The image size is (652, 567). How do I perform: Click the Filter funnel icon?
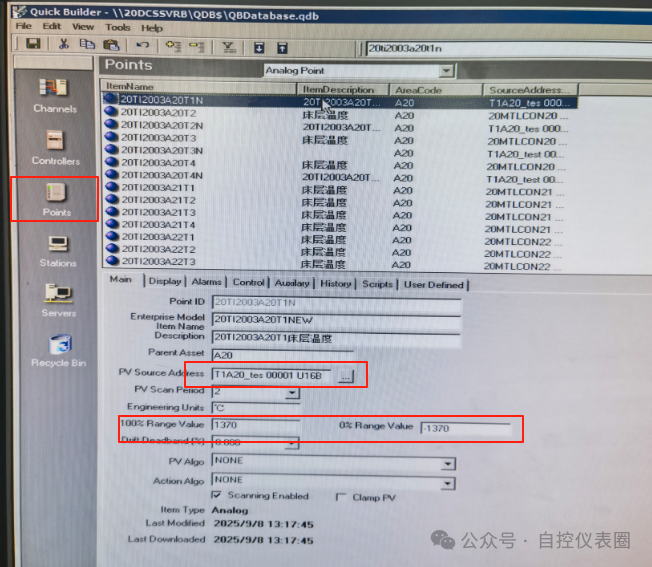pyautogui.click(x=228, y=47)
